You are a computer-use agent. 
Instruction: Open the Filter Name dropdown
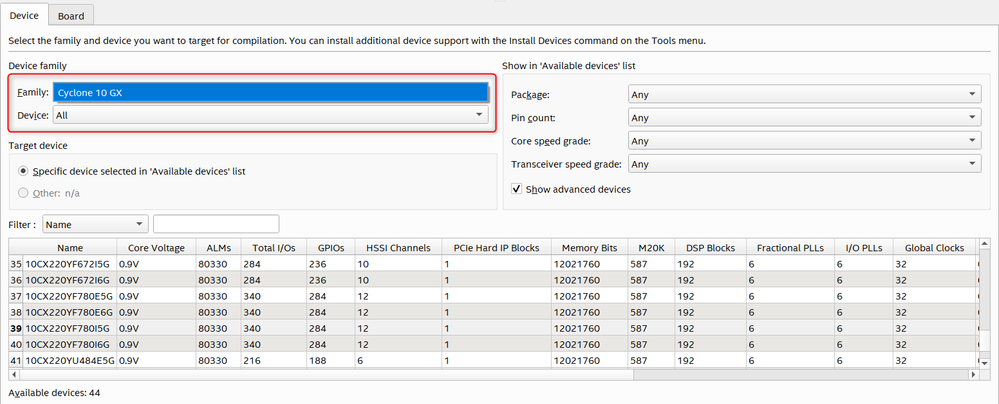pos(95,224)
